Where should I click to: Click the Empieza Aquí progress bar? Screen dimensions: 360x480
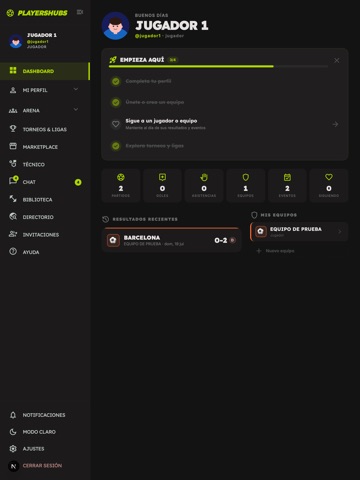pyautogui.click(x=218, y=67)
